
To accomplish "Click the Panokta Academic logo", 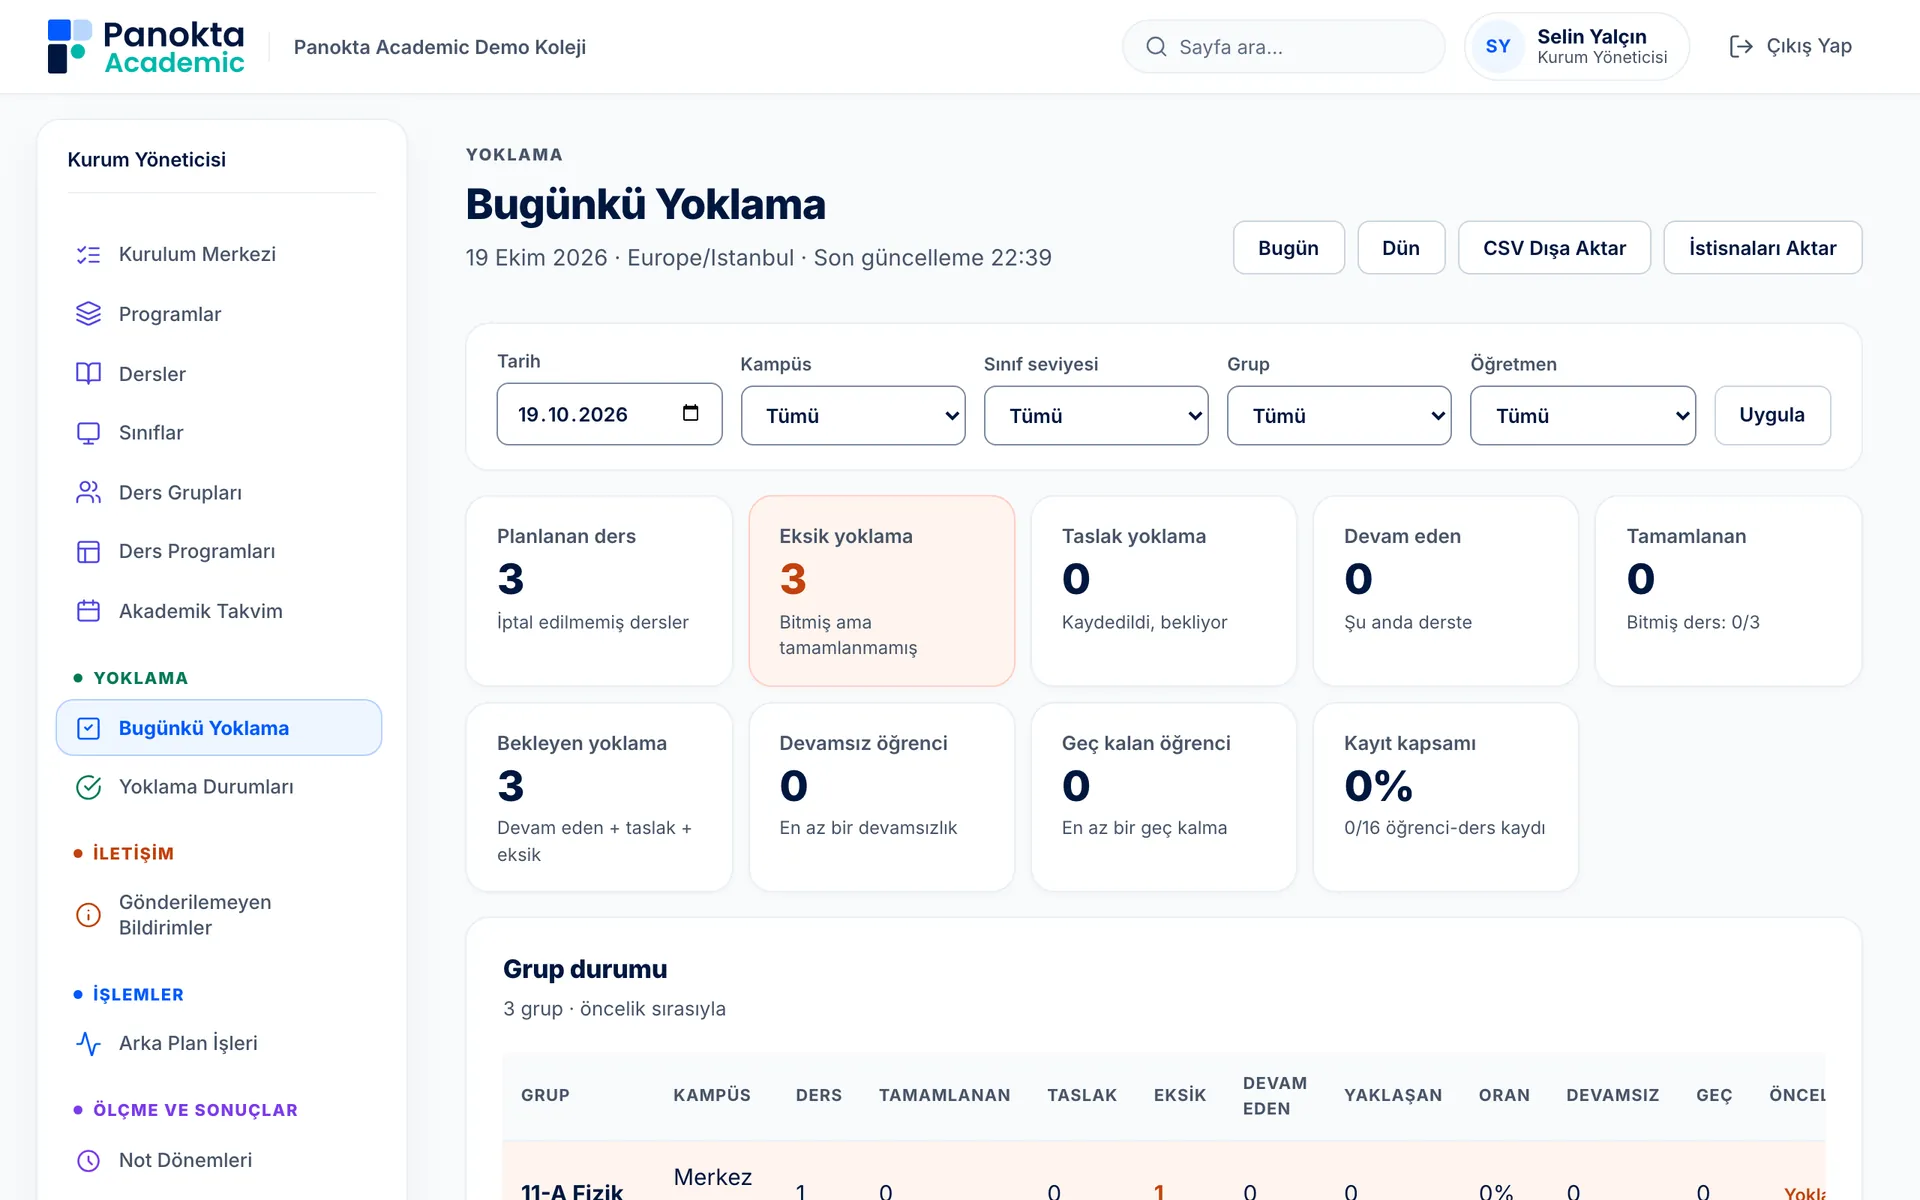I will (x=146, y=47).
